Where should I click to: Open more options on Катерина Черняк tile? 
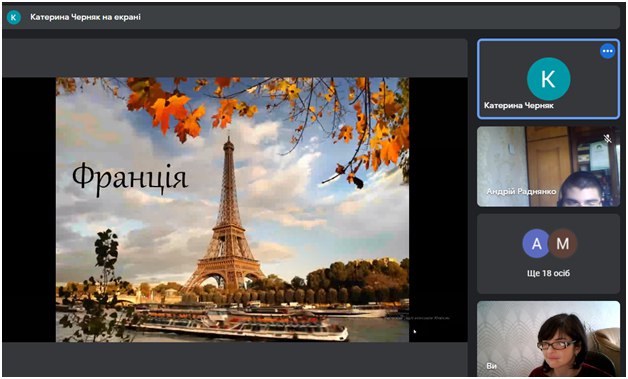pos(607,51)
